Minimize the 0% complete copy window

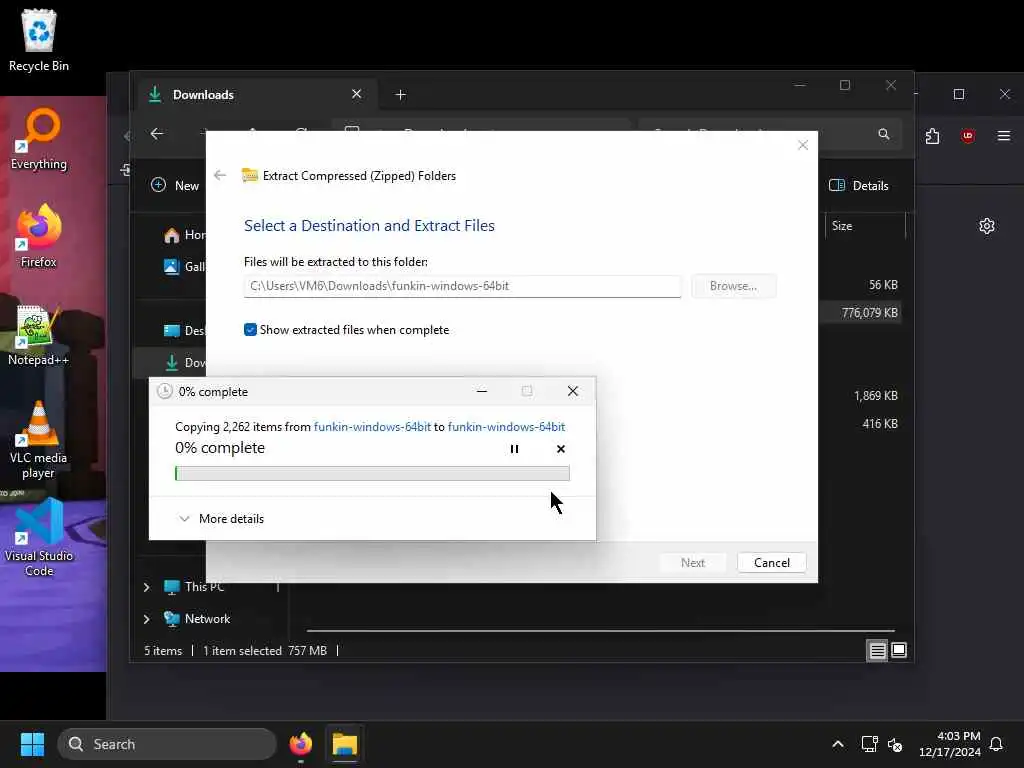tap(482, 391)
